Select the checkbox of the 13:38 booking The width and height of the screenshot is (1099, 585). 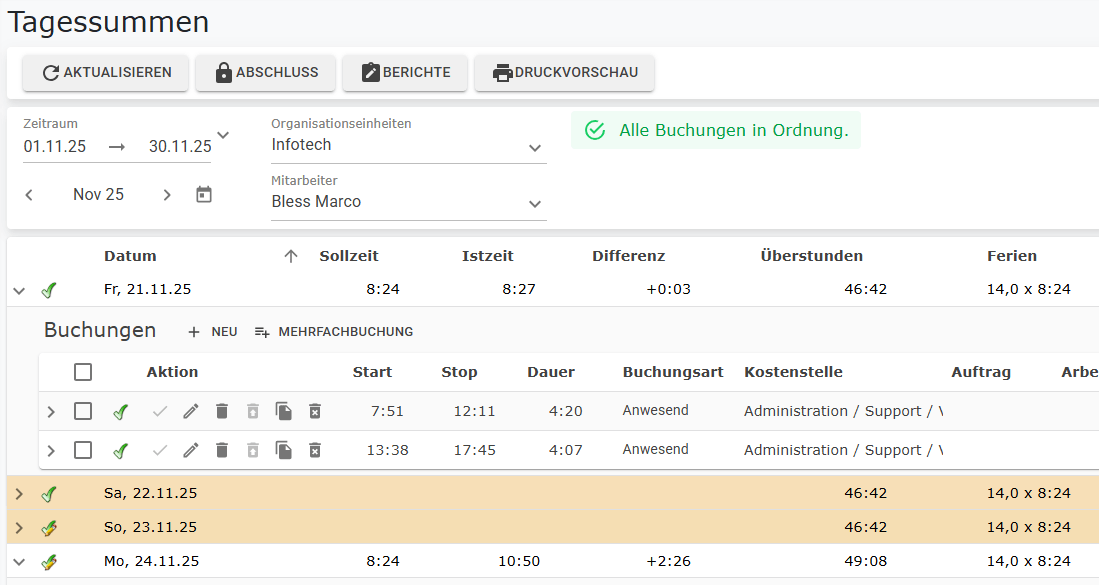coord(83,450)
